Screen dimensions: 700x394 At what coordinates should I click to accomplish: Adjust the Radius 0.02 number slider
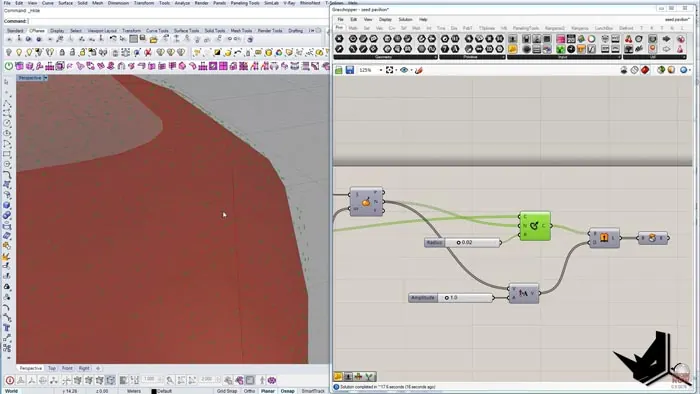pyautogui.click(x=462, y=242)
